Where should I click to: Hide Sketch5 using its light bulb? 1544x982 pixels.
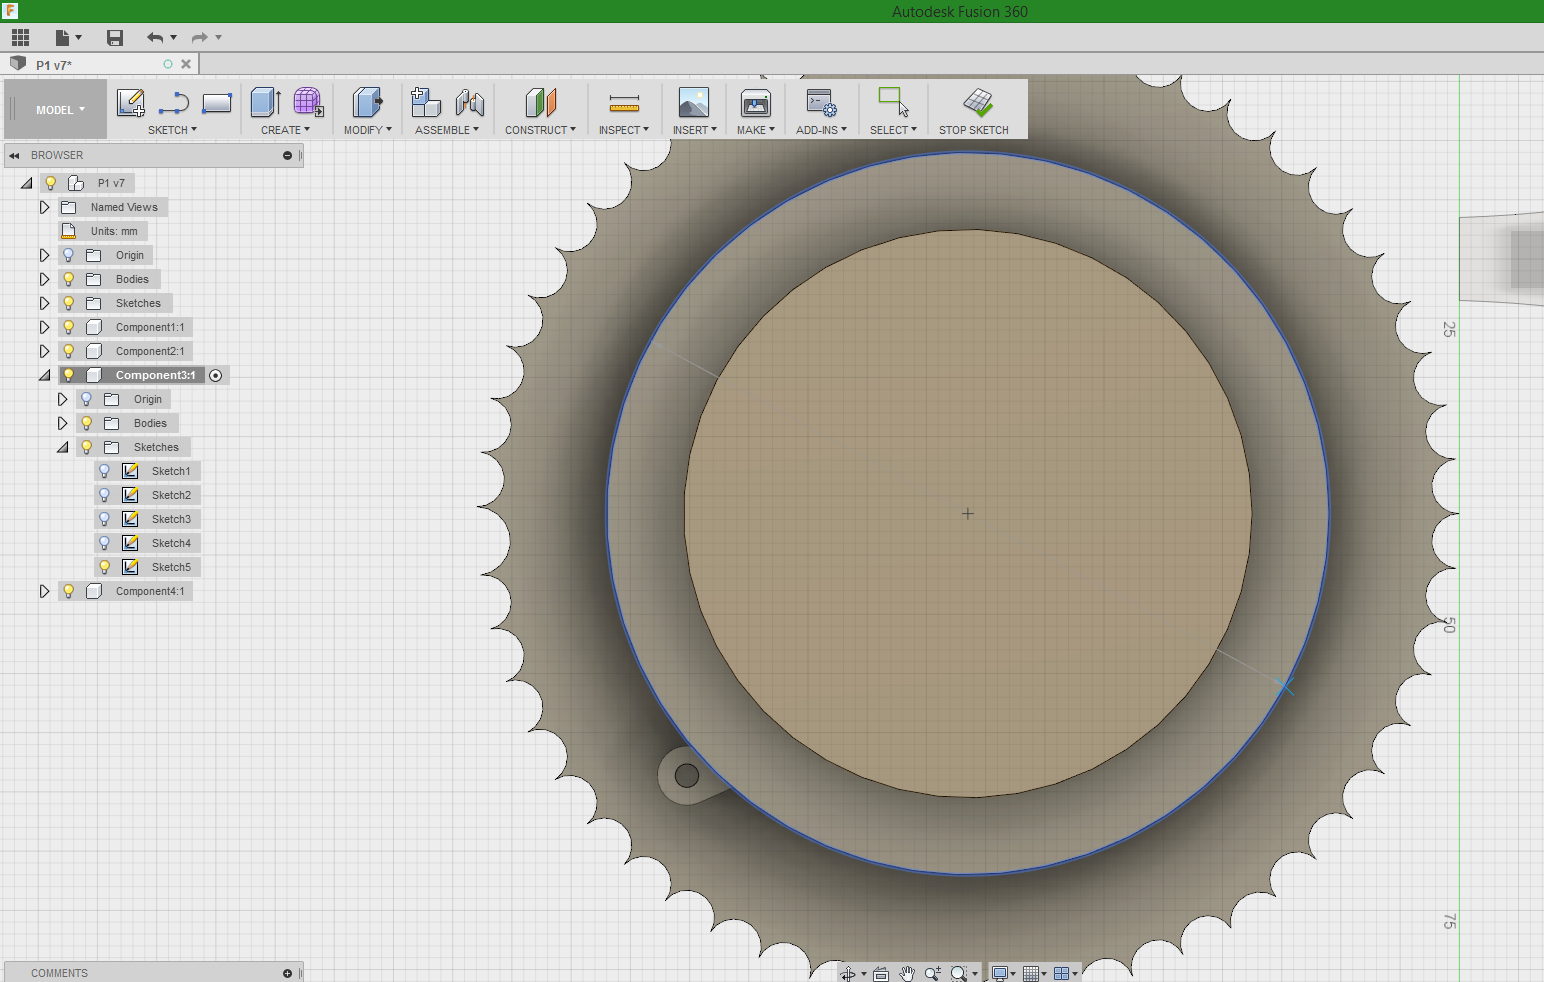[x=104, y=567]
